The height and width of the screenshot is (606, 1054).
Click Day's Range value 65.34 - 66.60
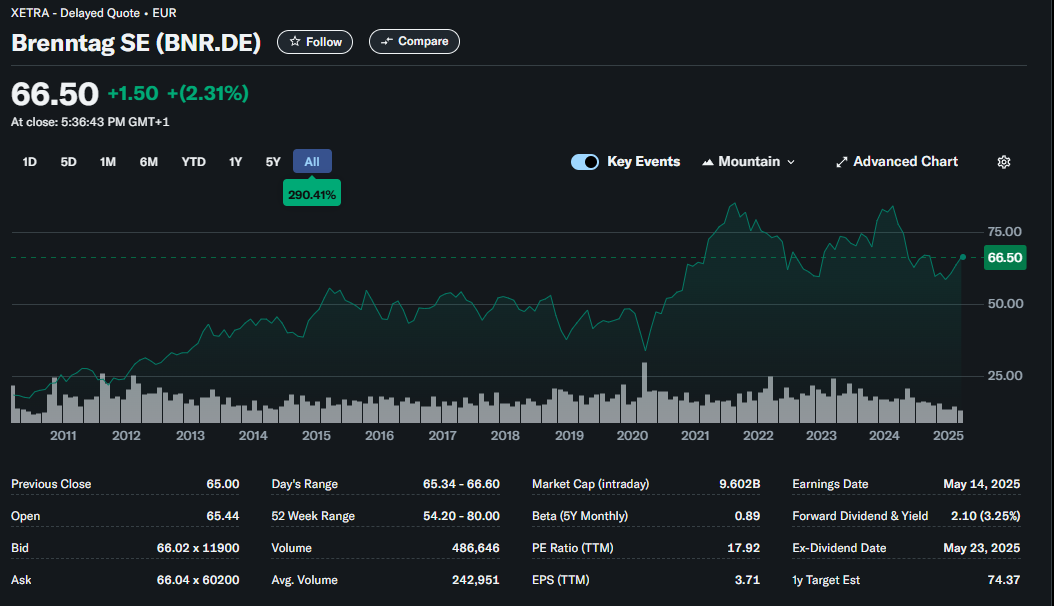point(461,484)
